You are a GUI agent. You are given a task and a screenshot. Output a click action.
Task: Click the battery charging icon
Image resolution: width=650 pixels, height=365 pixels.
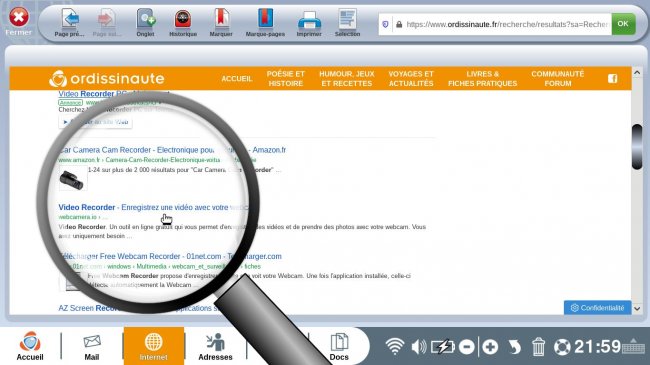pyautogui.click(x=443, y=346)
